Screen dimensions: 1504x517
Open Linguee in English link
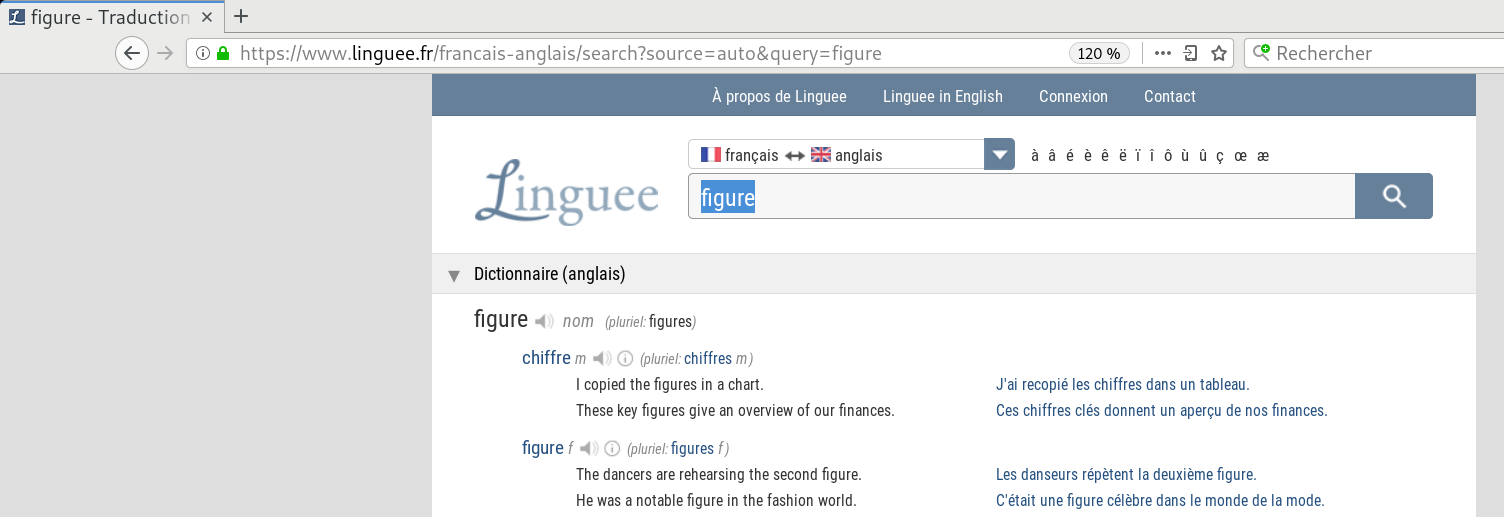pyautogui.click(x=942, y=97)
